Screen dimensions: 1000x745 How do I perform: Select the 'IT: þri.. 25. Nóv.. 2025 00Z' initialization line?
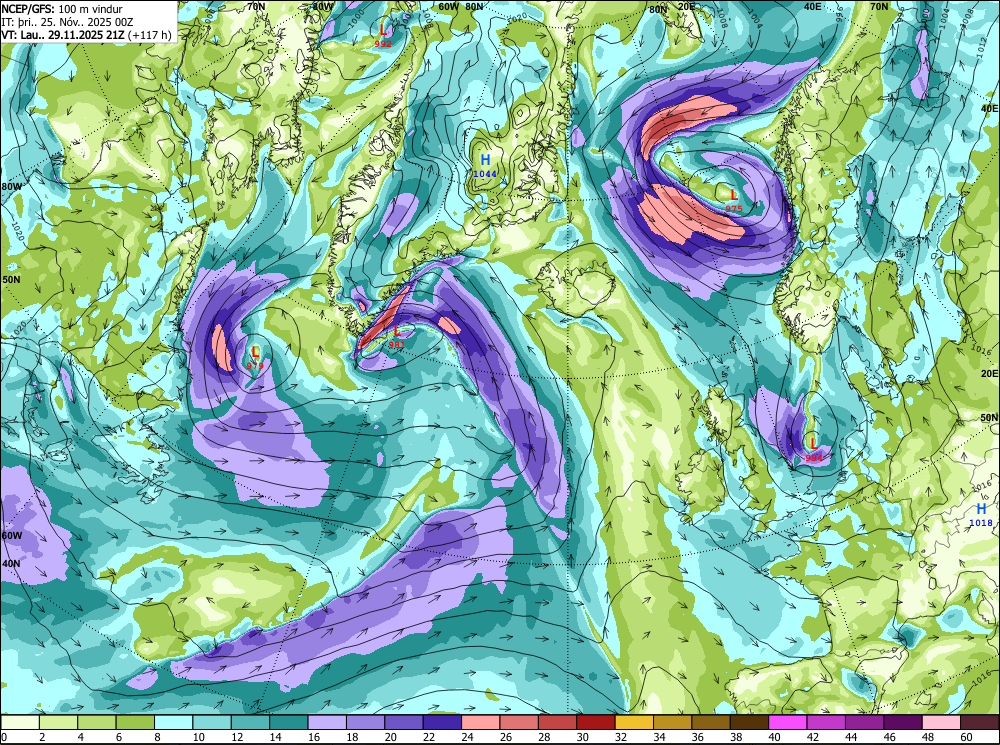(67, 22)
